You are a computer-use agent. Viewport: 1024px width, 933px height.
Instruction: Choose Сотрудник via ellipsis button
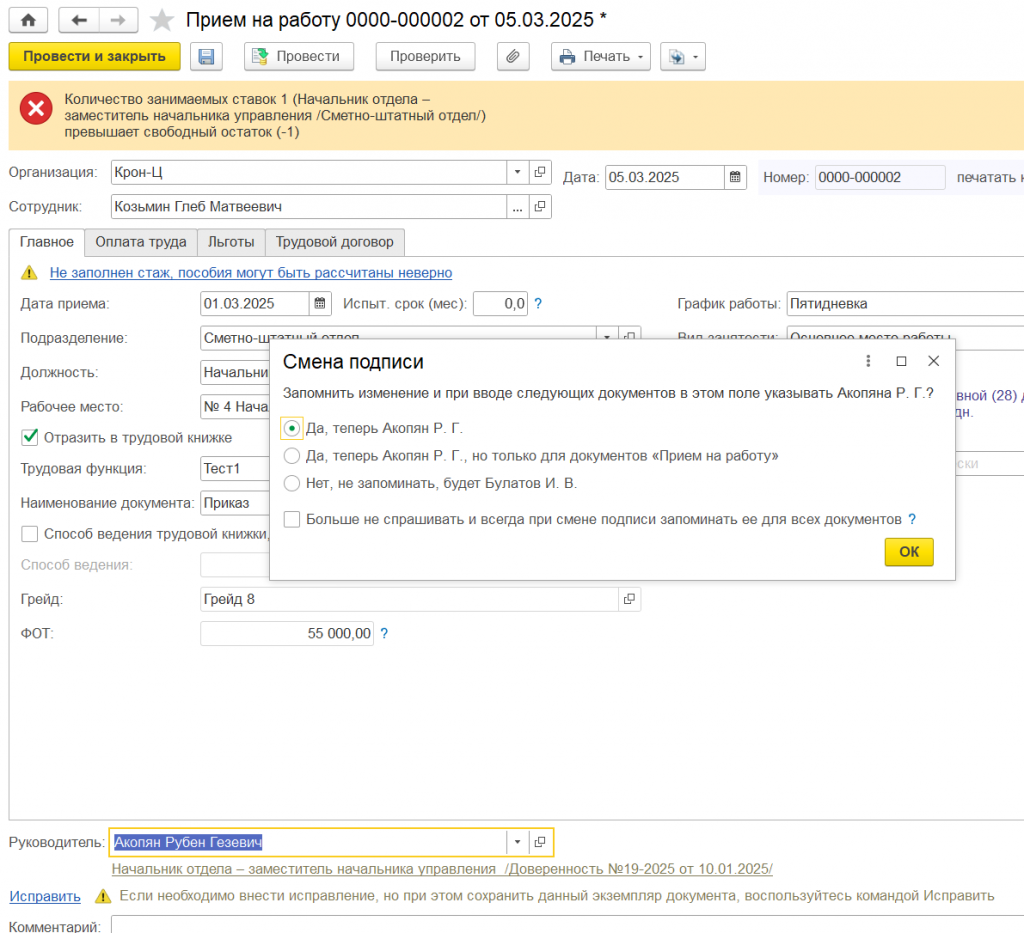[517, 206]
